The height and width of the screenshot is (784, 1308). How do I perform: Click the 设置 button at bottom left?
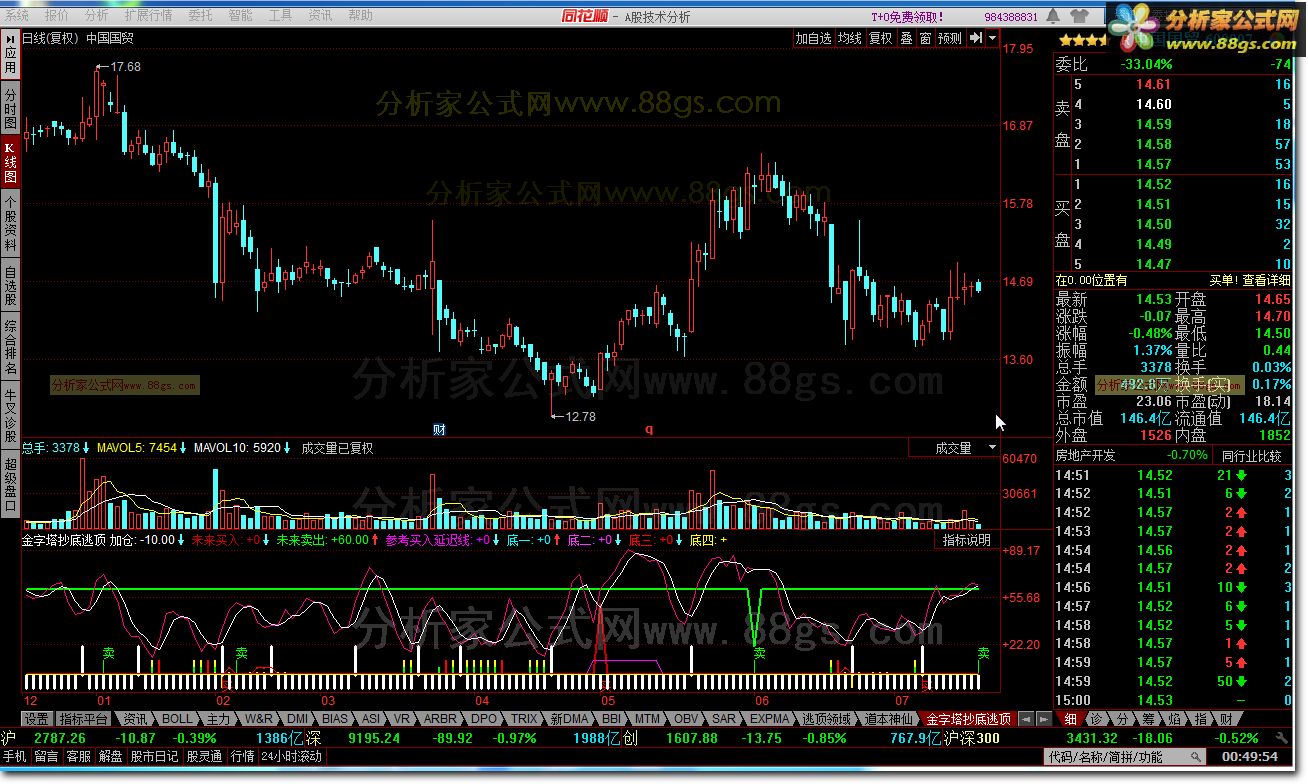(x=37, y=718)
